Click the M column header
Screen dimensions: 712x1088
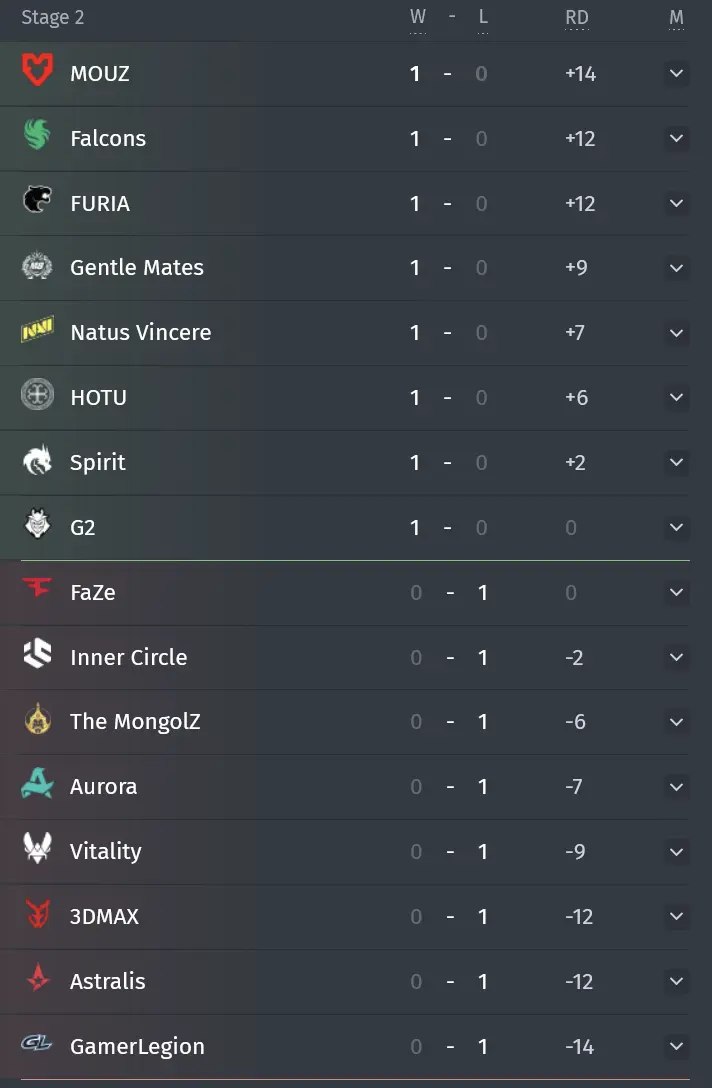tap(676, 17)
